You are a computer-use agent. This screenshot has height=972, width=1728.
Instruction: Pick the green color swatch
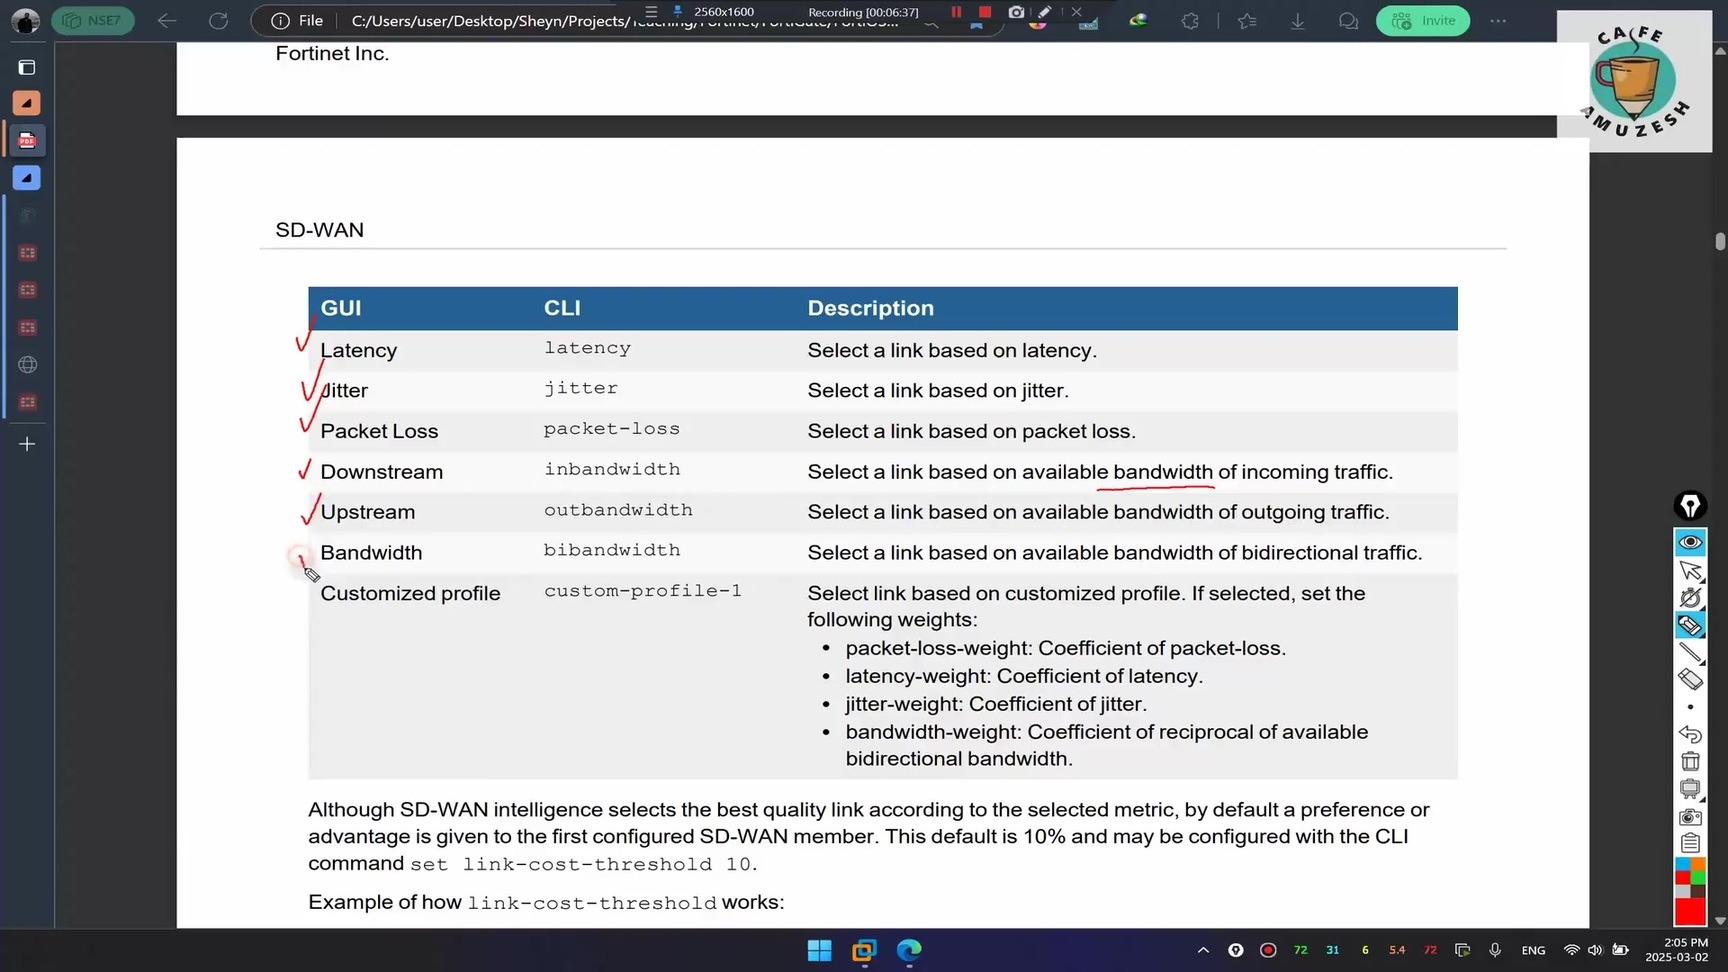[1698, 877]
